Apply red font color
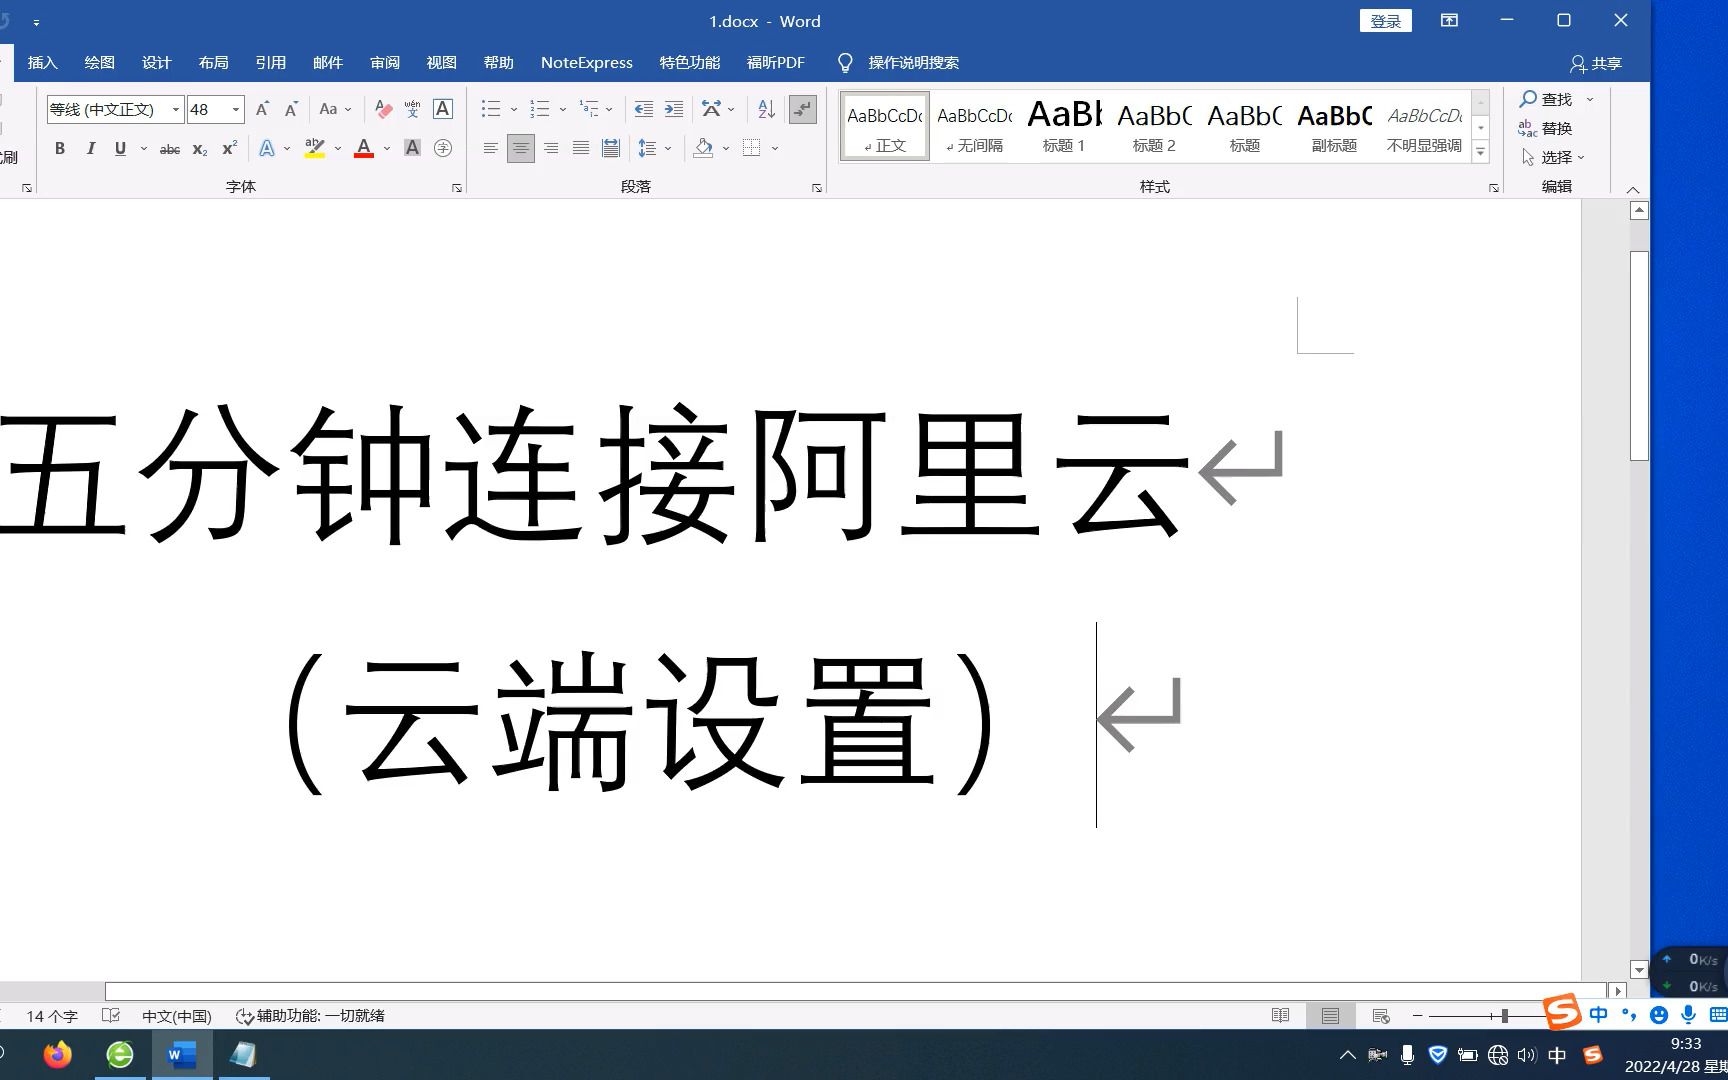Viewport: 1728px width, 1080px height. [364, 148]
